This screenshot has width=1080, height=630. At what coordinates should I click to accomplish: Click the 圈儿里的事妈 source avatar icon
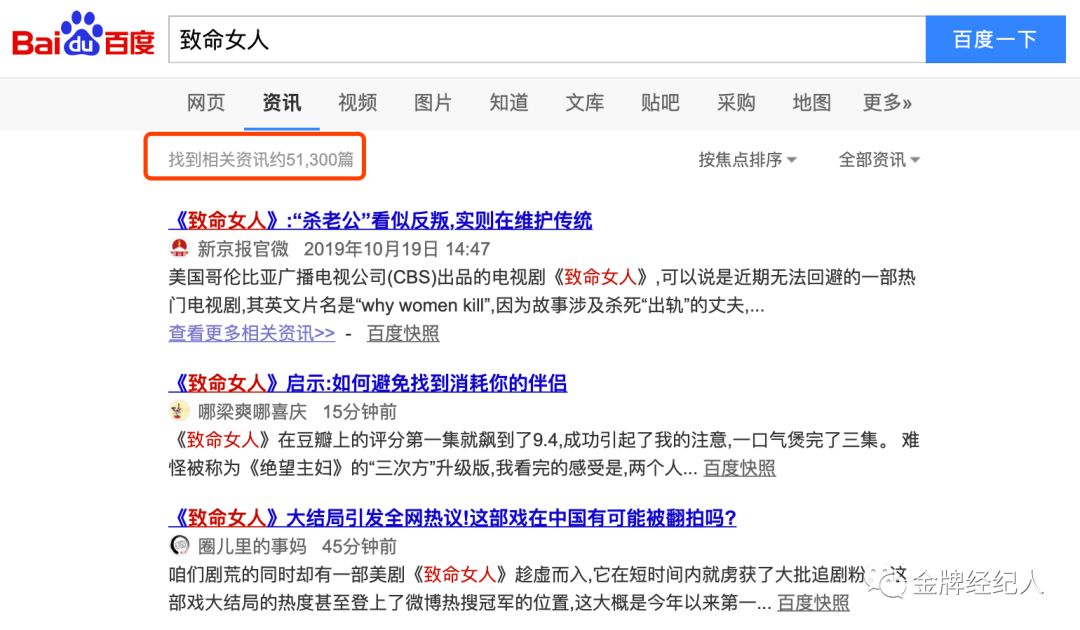tap(180, 545)
